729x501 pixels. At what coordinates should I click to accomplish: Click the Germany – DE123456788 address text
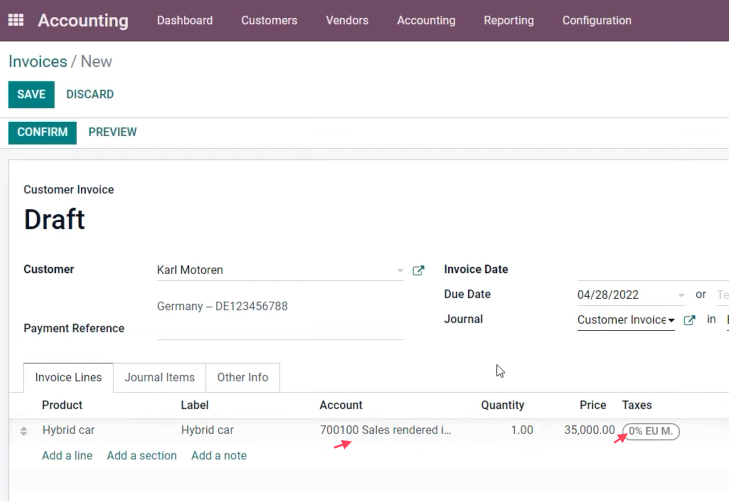(222, 306)
